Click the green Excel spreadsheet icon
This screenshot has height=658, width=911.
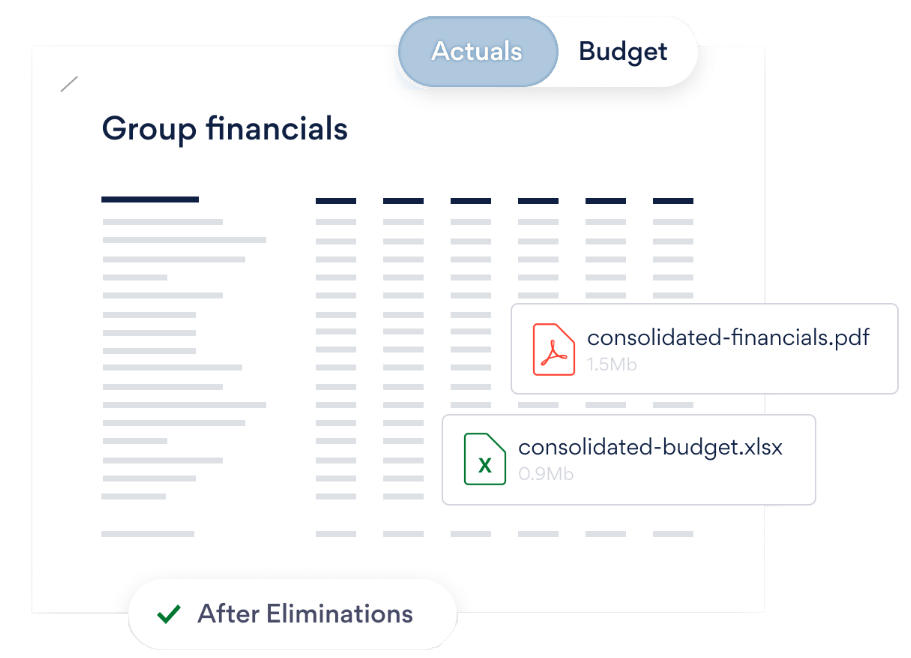485,459
